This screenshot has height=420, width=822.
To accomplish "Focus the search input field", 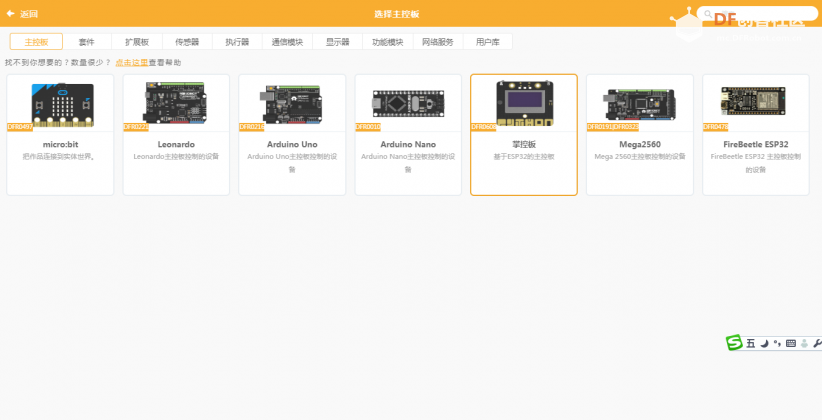I will (x=757, y=14).
